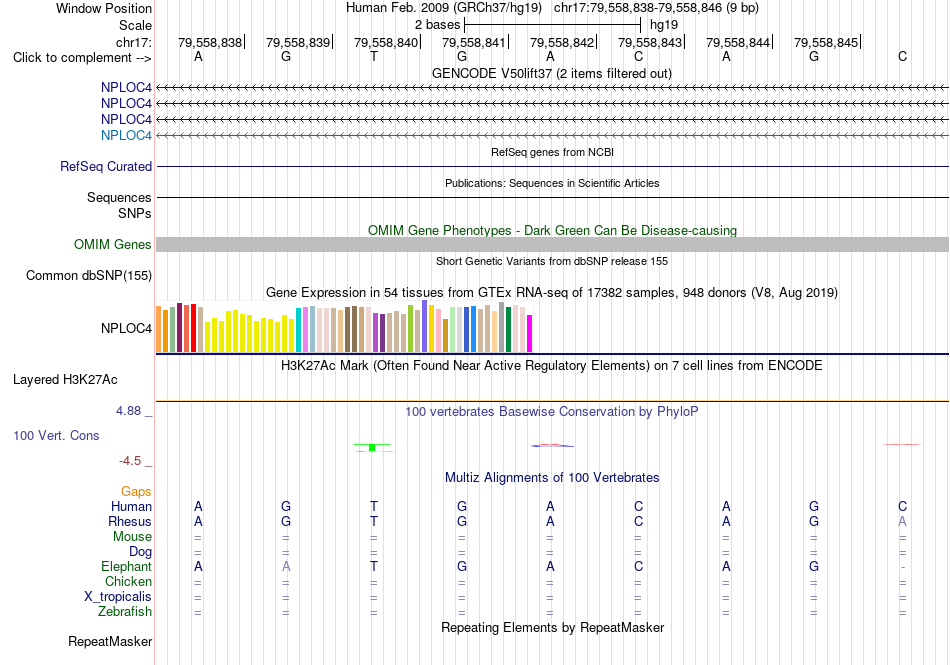Click position number 79,558,843 in the ruler
950x665 pixels.
tap(650, 42)
